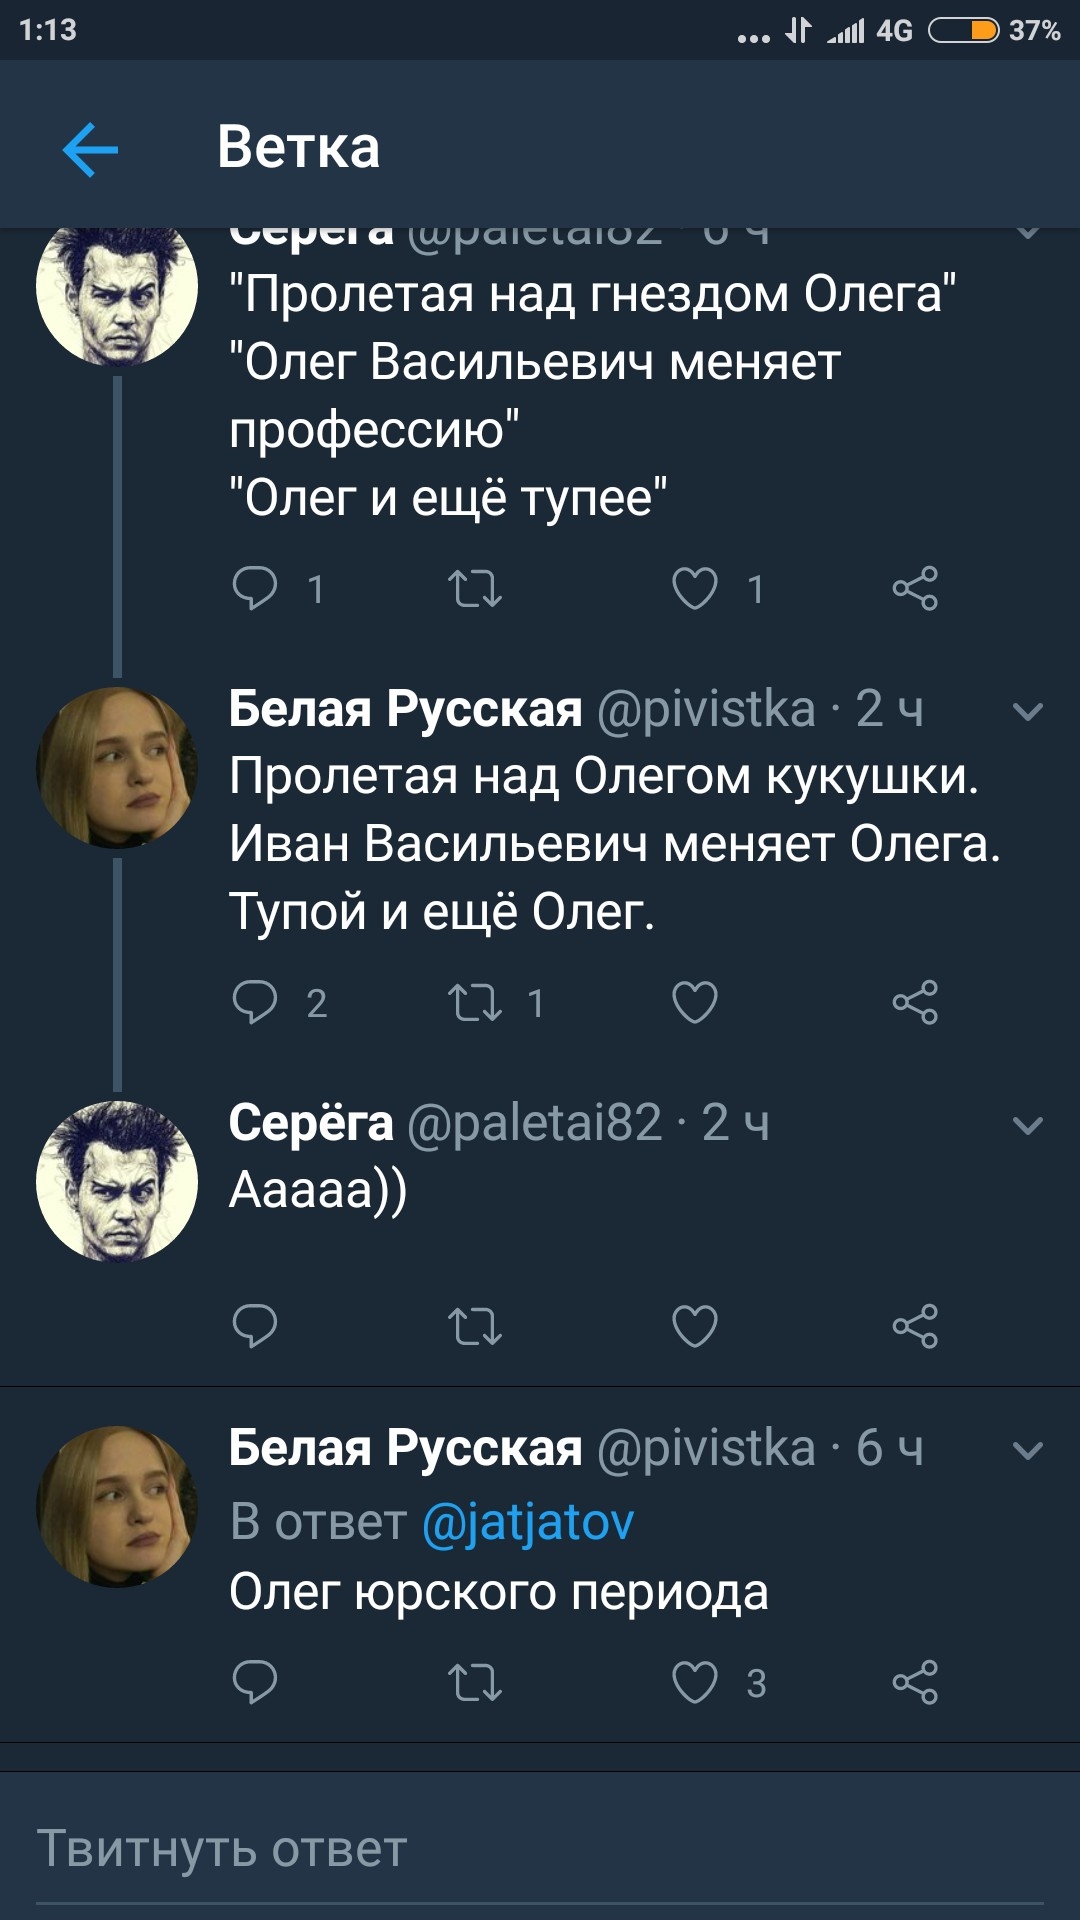Screen dimensions: 1080x1920
Task: Reply to the "Олег и ещё тупее" tweet
Action: click(254, 588)
